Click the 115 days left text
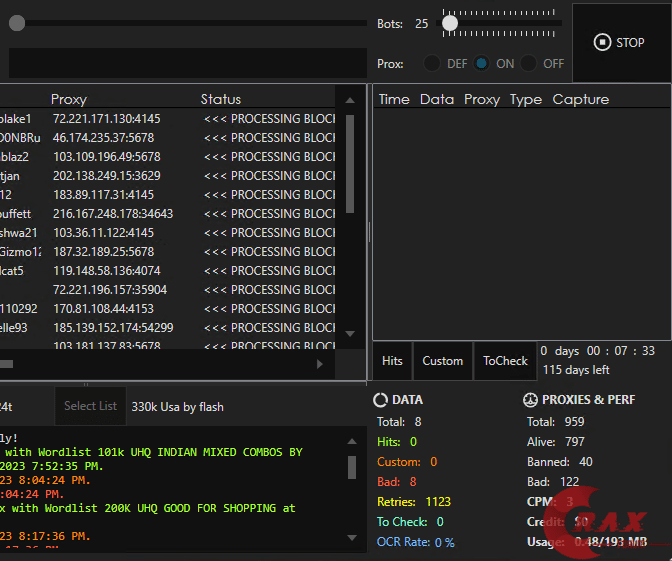Image resolution: width=672 pixels, height=561 pixels. click(x=576, y=370)
